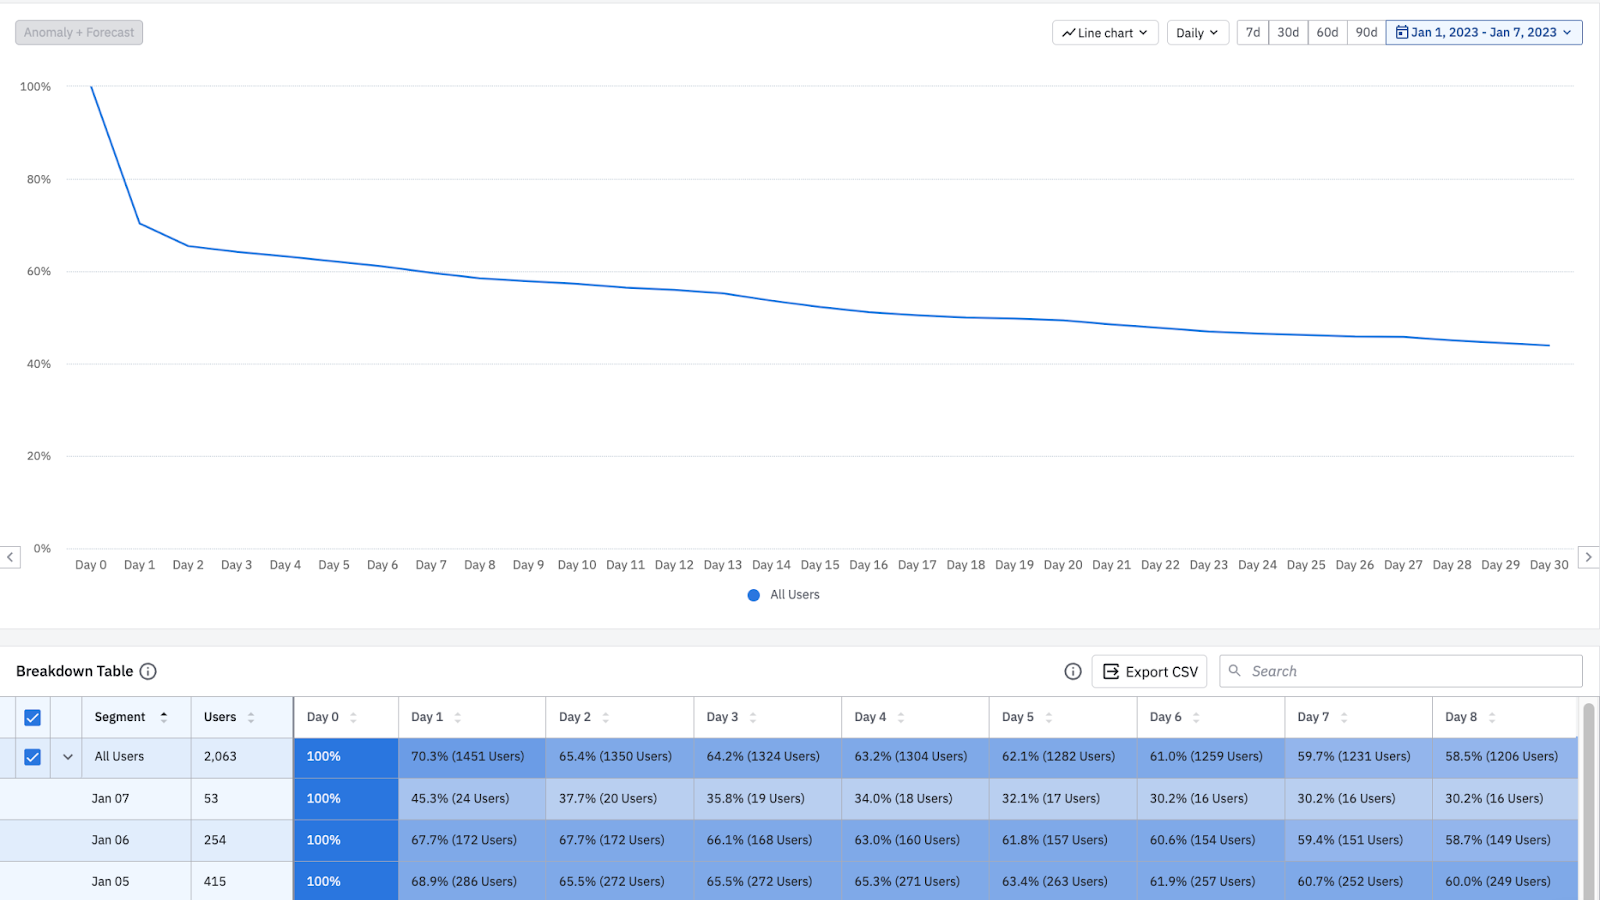Click the breakdown table Search field
The height and width of the screenshot is (900, 1600).
1400,671
